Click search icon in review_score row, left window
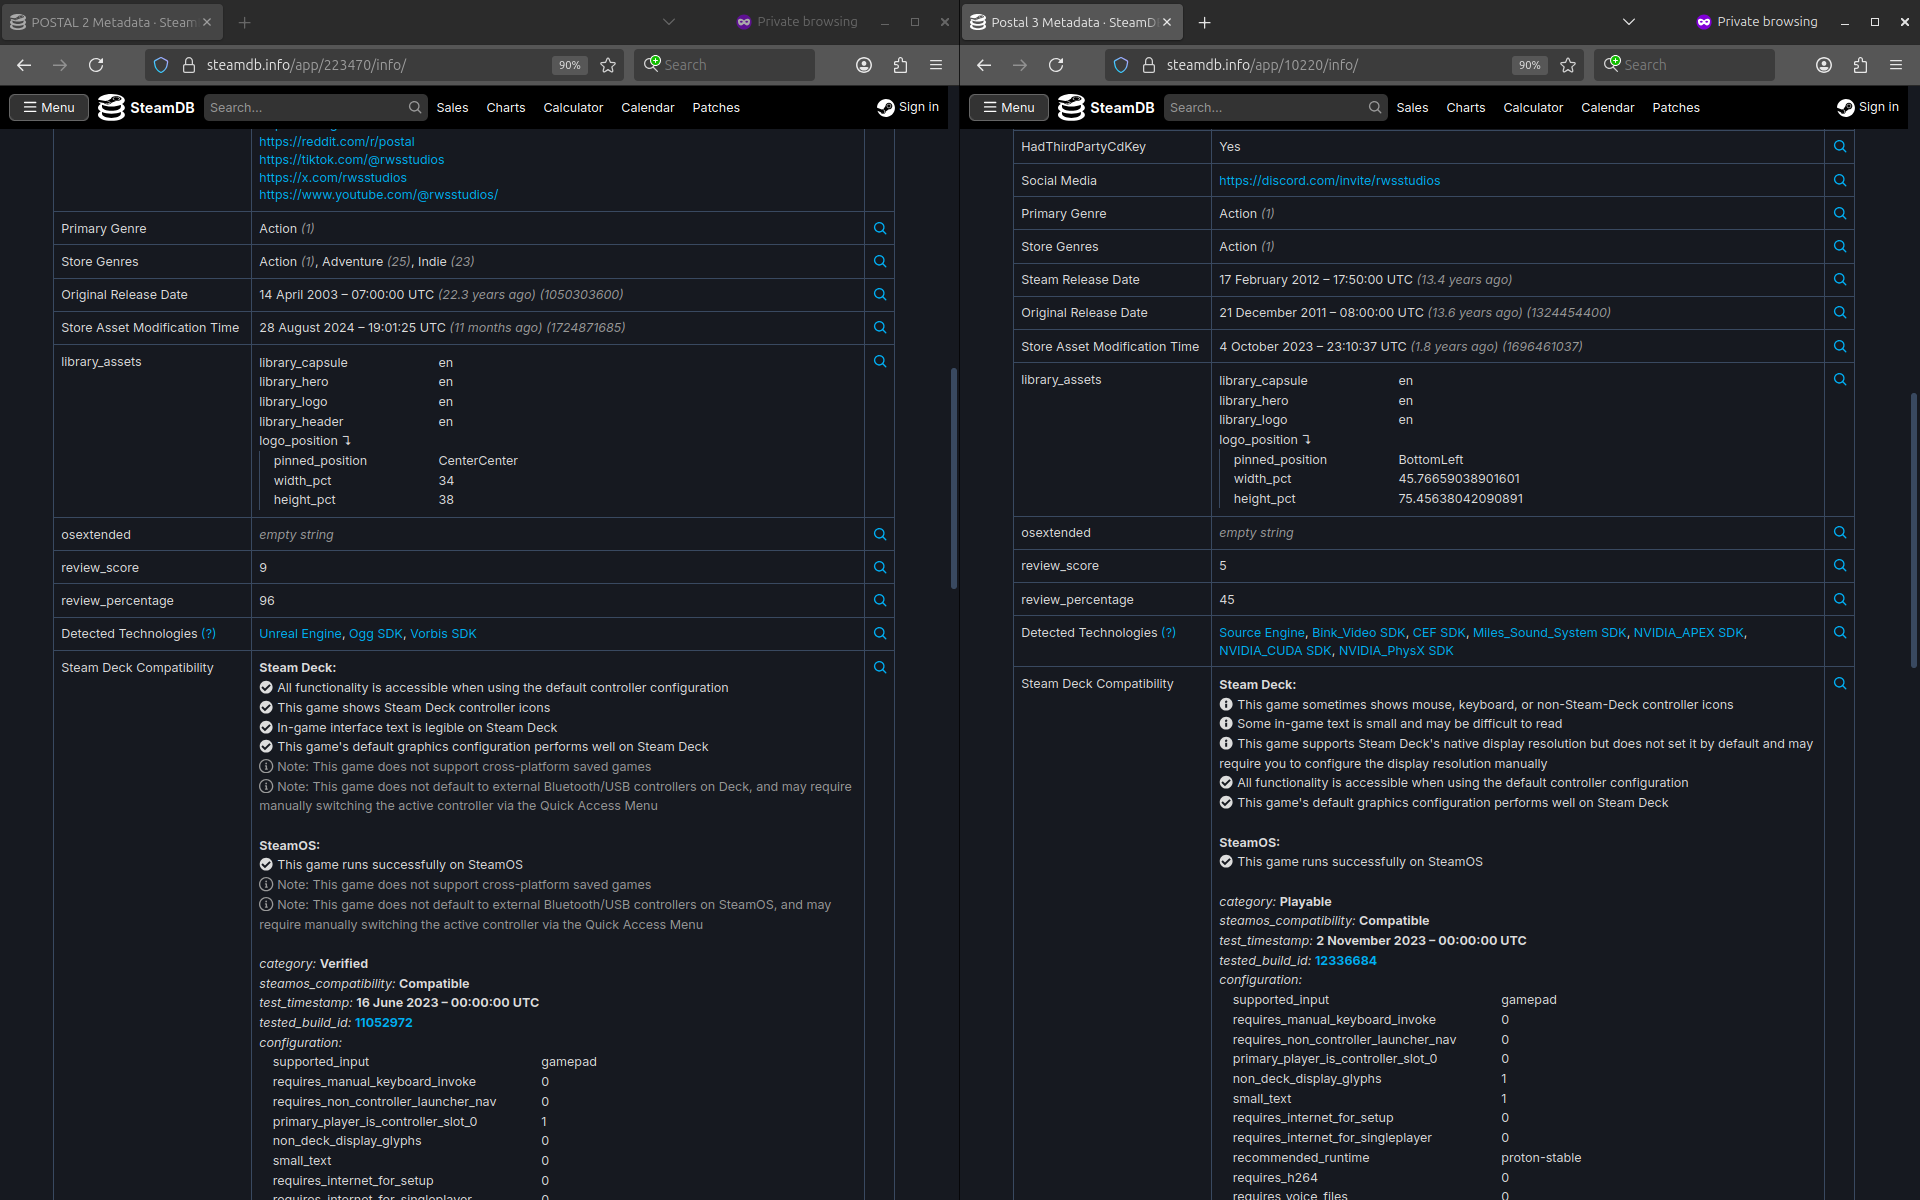 click(880, 568)
